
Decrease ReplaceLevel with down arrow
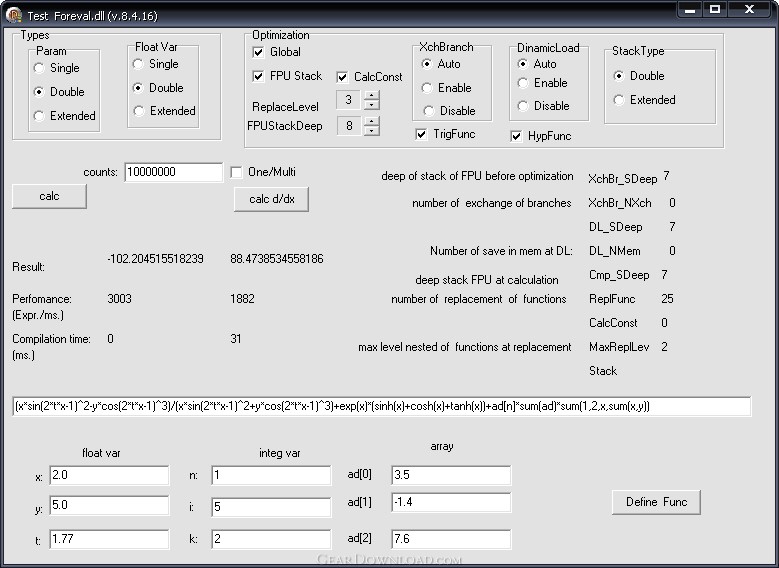pyautogui.click(x=372, y=105)
